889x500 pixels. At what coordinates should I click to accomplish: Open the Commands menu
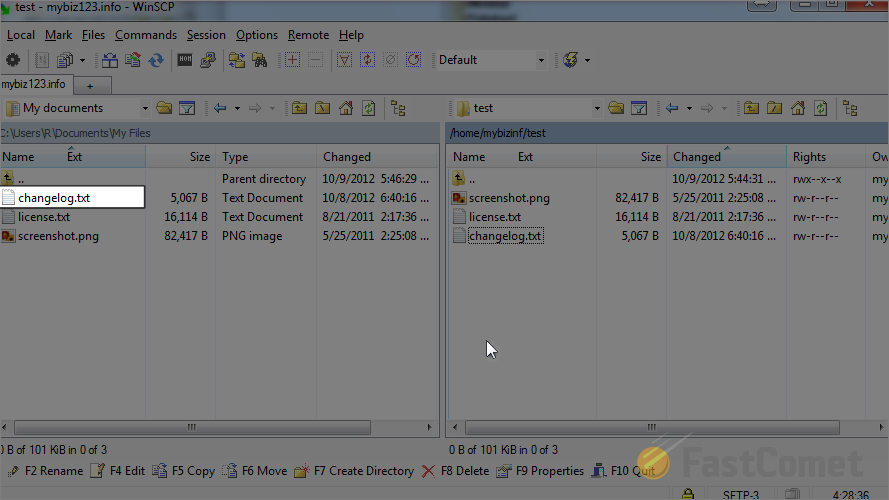click(x=146, y=35)
